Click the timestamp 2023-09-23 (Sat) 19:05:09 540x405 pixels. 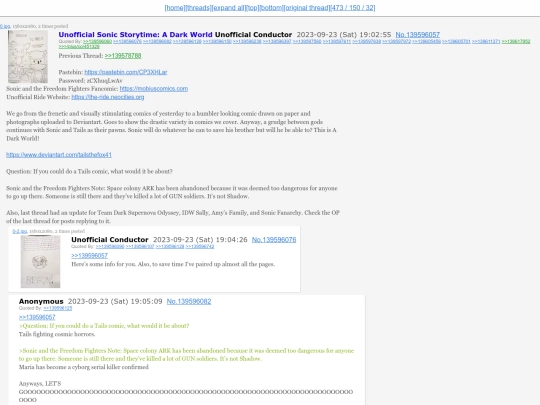click(x=115, y=301)
